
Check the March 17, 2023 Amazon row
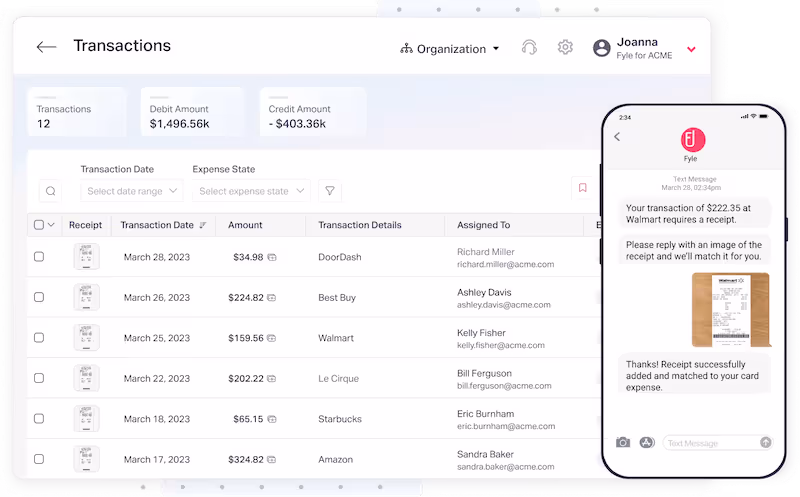(39, 459)
